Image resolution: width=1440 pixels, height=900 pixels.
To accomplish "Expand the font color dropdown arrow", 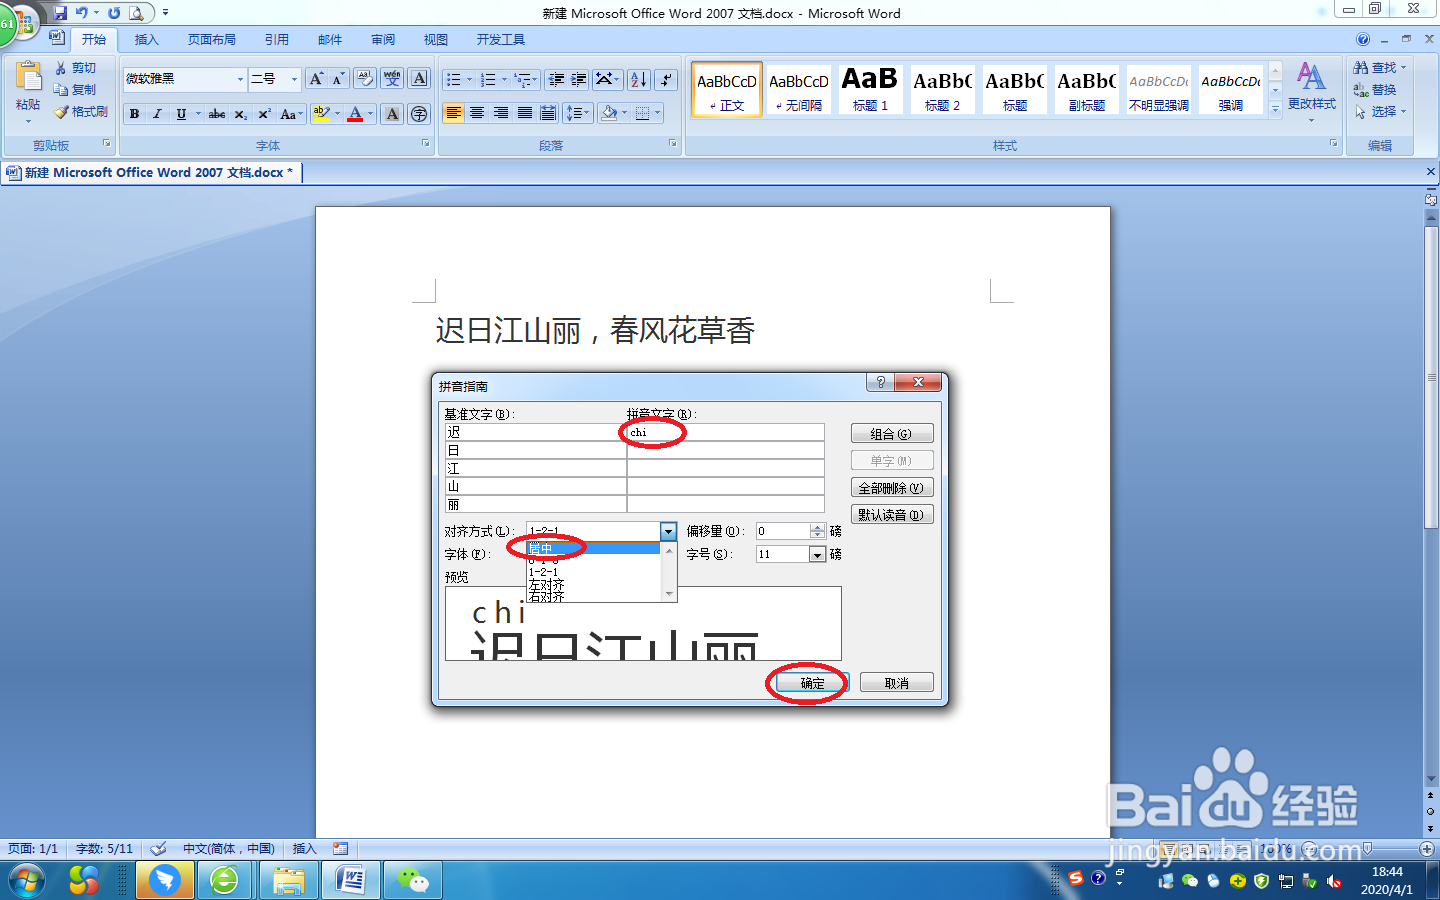I will tap(370, 114).
